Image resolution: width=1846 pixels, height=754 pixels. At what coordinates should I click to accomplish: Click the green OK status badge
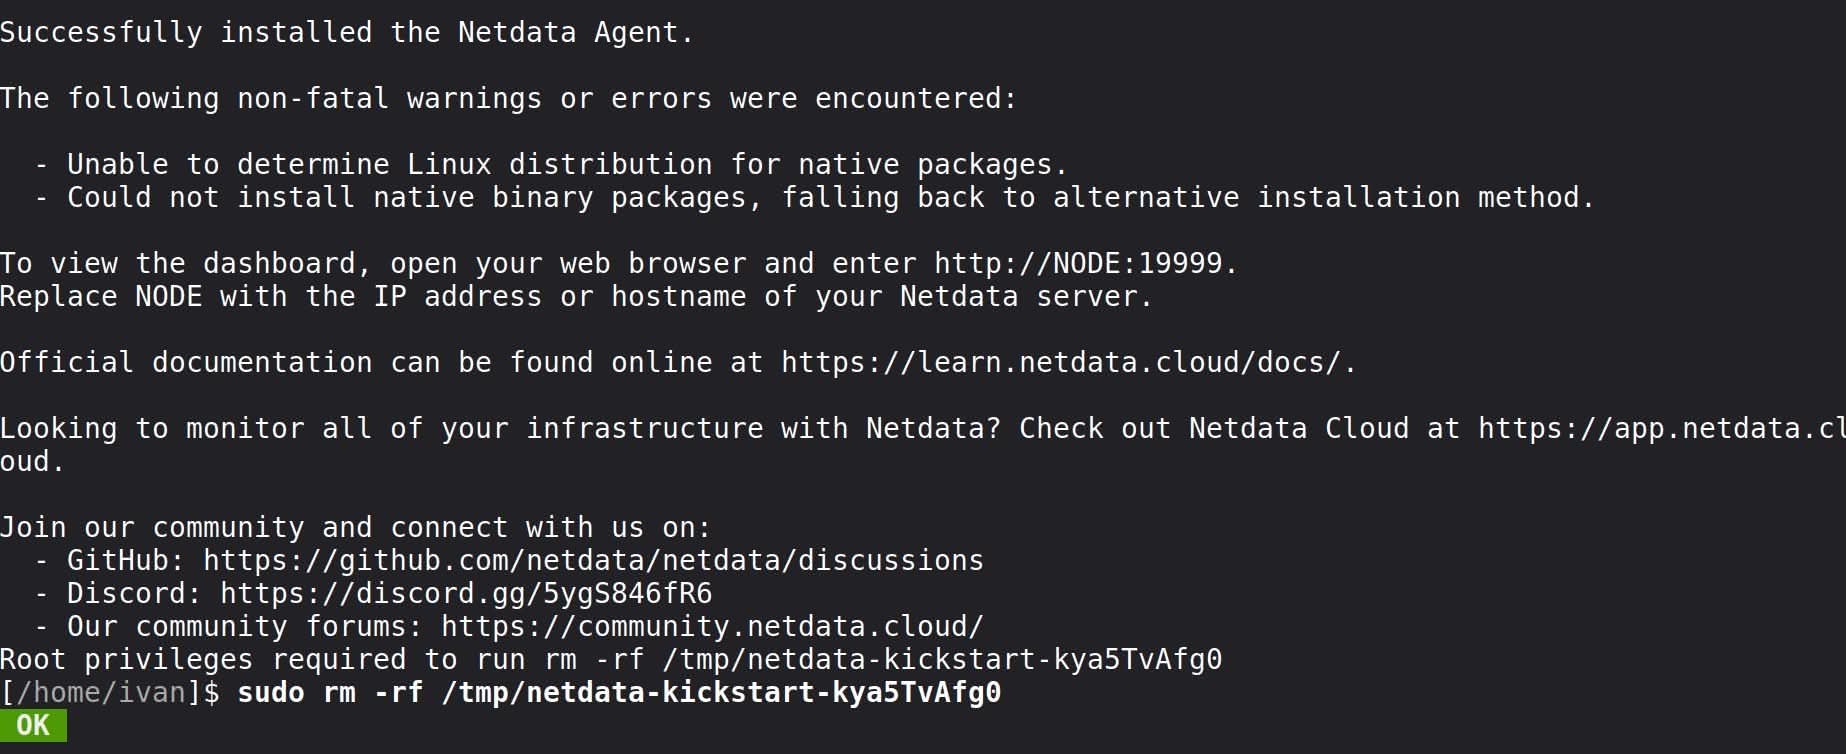tap(33, 725)
